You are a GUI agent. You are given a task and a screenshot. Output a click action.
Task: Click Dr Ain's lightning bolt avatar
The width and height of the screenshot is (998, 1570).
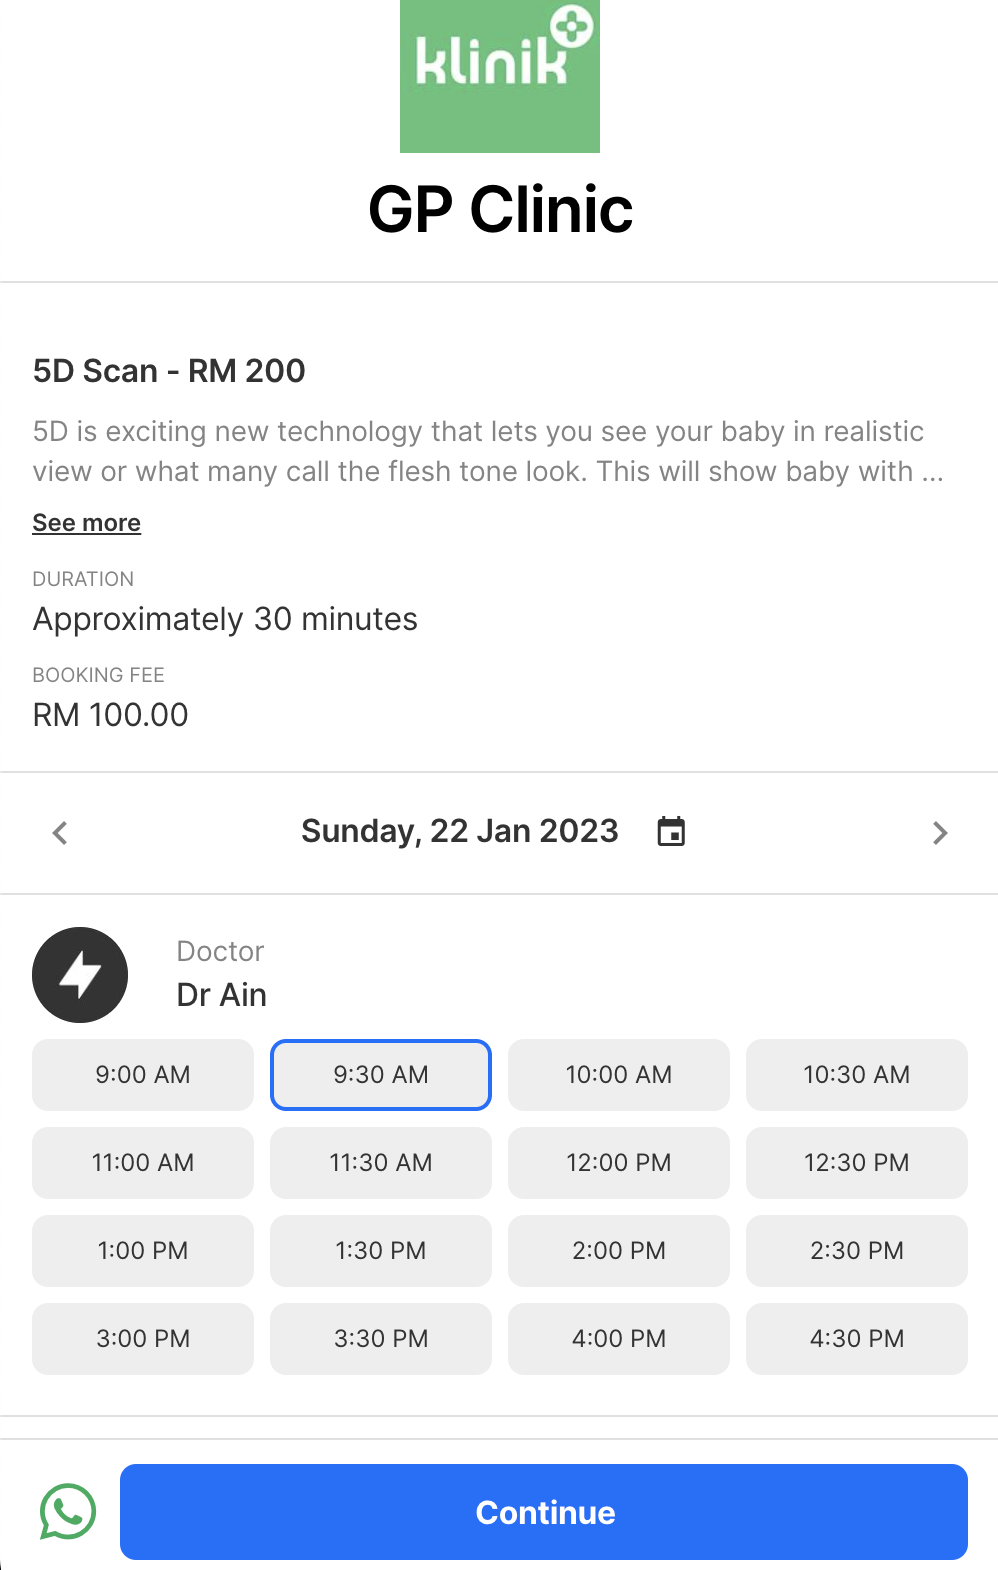point(80,975)
